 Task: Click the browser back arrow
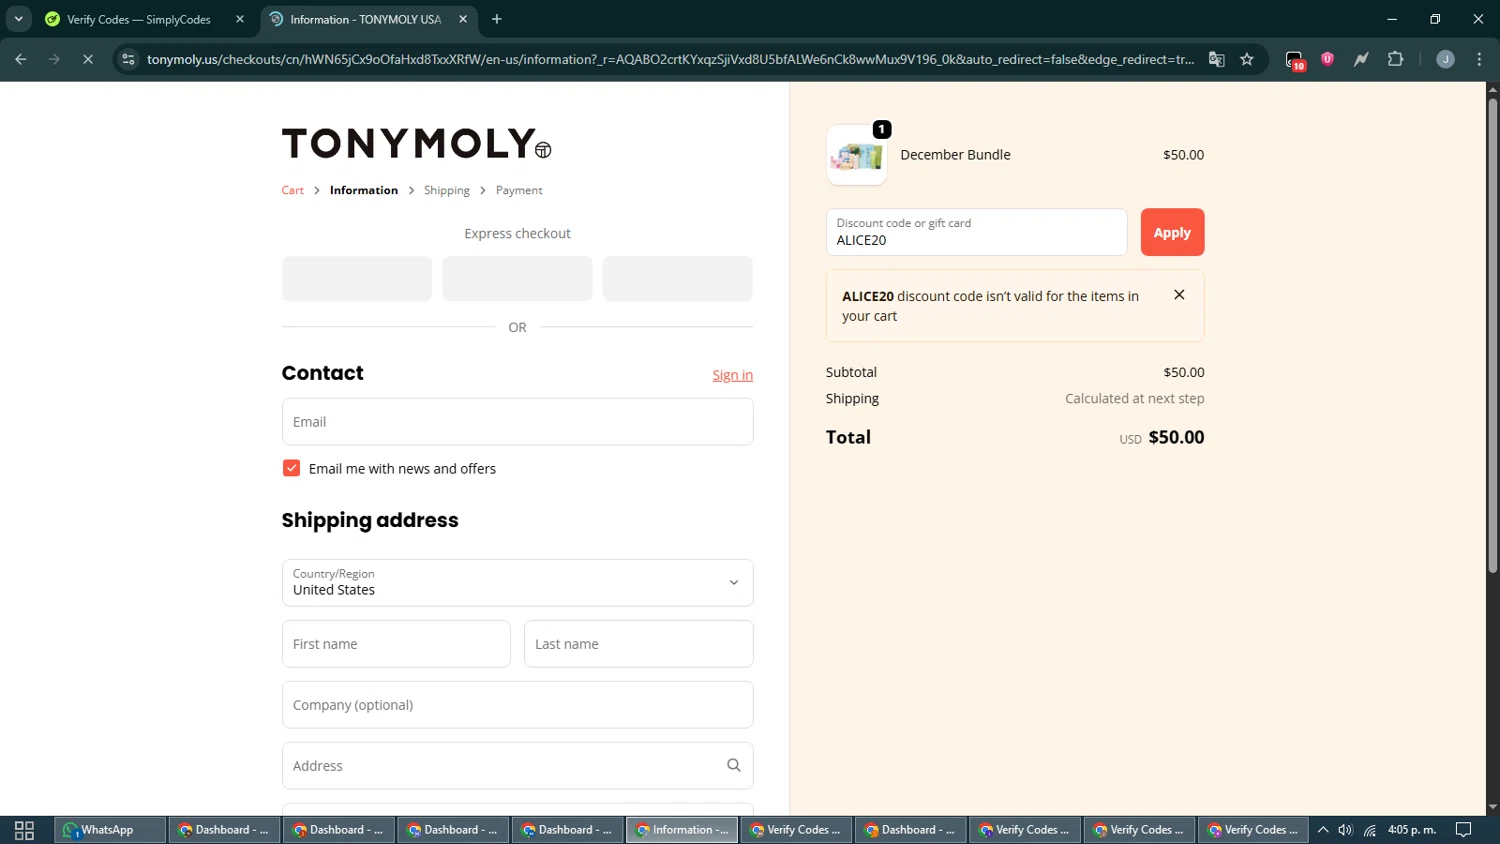pyautogui.click(x=21, y=59)
